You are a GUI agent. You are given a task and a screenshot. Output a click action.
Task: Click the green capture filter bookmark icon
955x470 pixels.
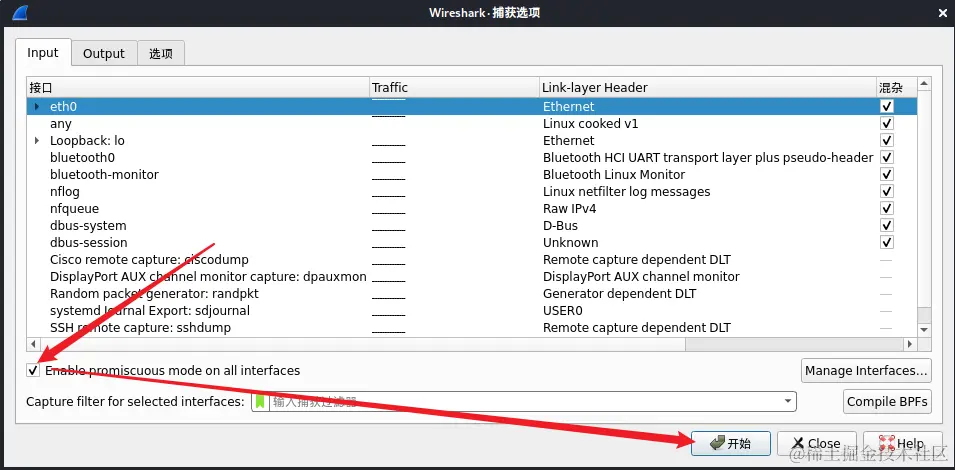261,402
